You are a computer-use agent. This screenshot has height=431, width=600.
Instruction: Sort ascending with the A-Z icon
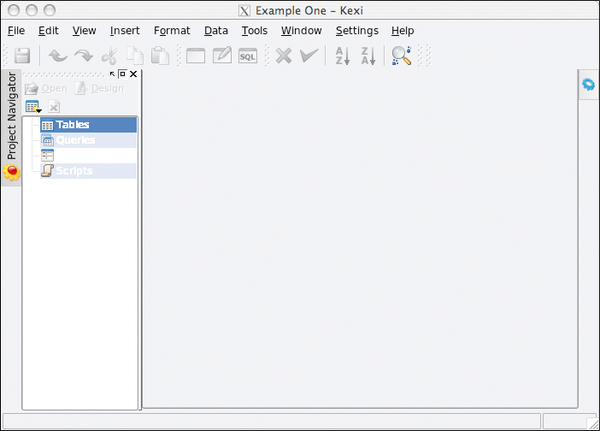point(342,56)
